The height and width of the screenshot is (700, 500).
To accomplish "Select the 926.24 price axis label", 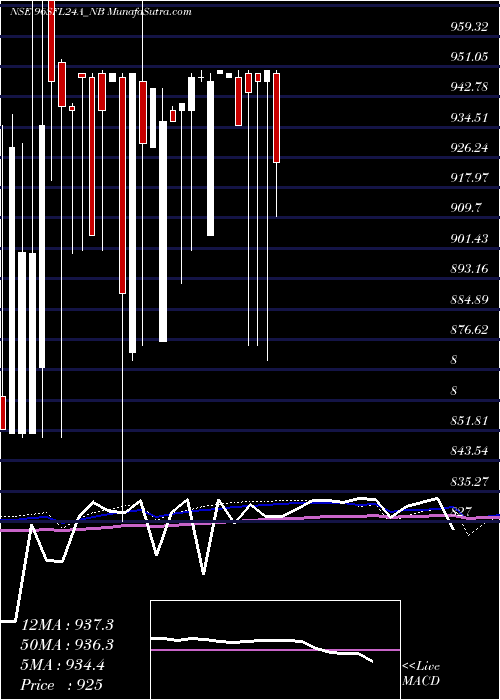I will click(x=469, y=148).
